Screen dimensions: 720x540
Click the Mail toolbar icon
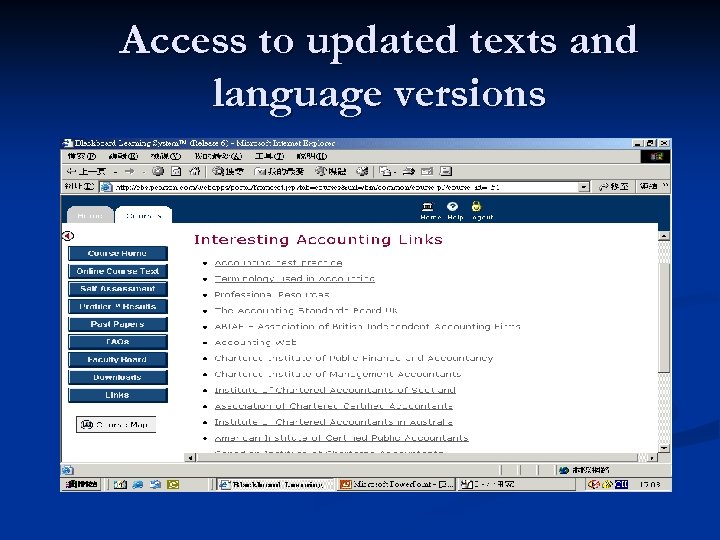pyautogui.click(x=385, y=172)
